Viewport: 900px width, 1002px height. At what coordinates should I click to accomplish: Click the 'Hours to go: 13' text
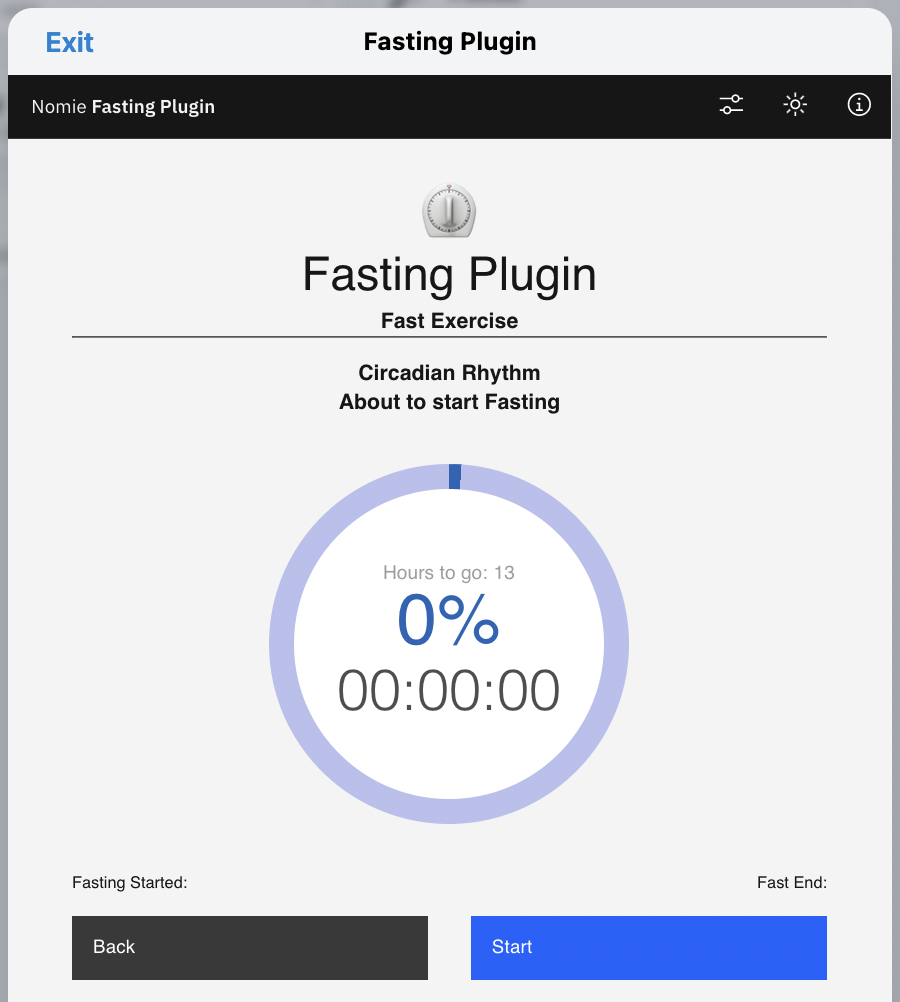tap(449, 573)
